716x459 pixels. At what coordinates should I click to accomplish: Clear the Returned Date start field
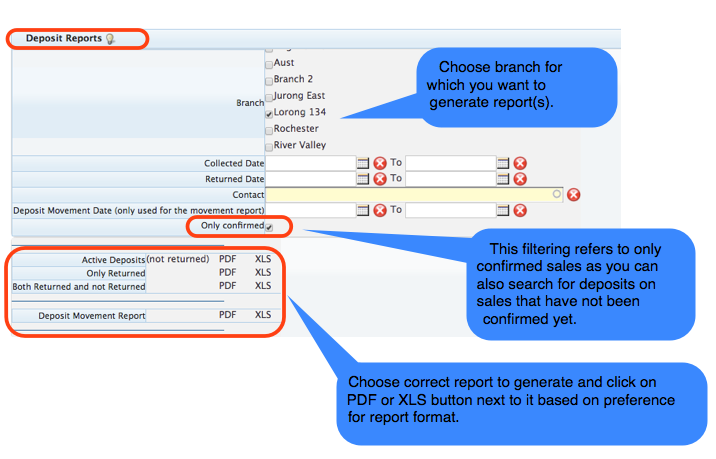point(380,179)
